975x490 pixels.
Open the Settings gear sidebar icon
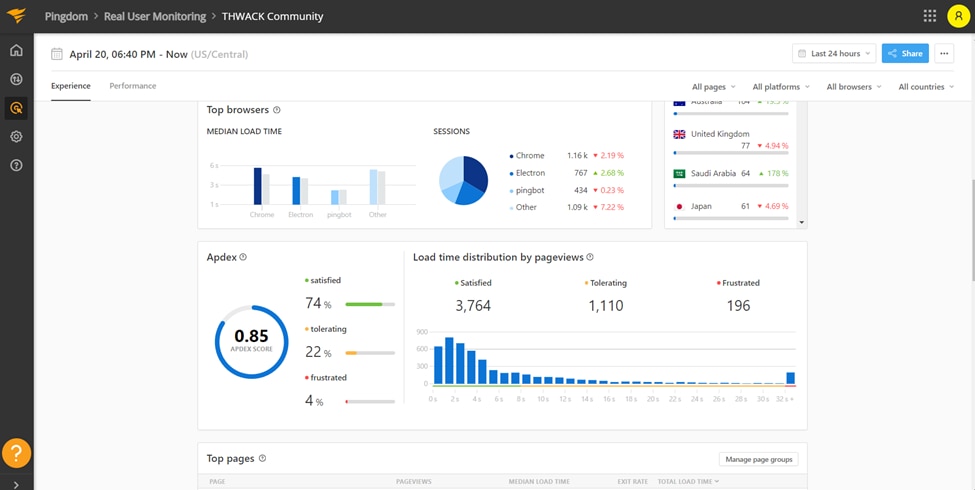16,136
